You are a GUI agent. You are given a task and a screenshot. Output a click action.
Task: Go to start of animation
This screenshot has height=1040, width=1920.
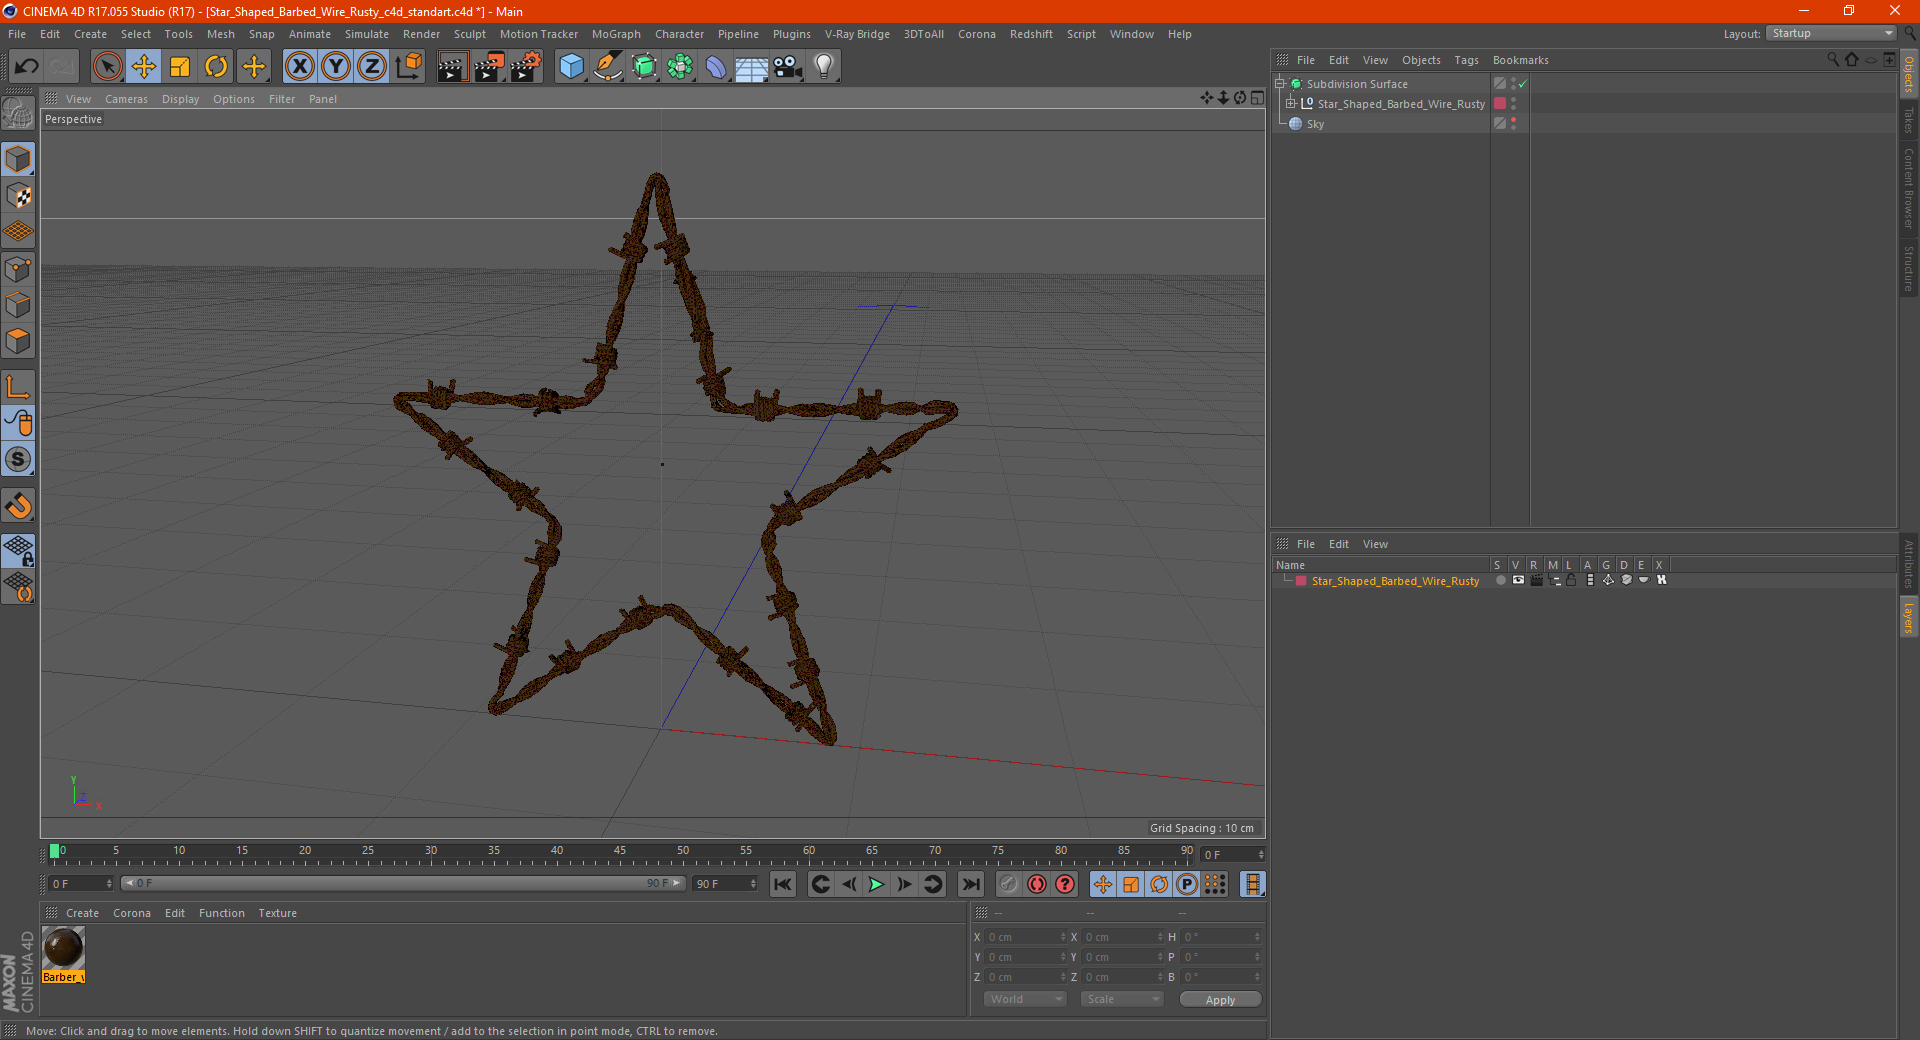pyautogui.click(x=783, y=884)
